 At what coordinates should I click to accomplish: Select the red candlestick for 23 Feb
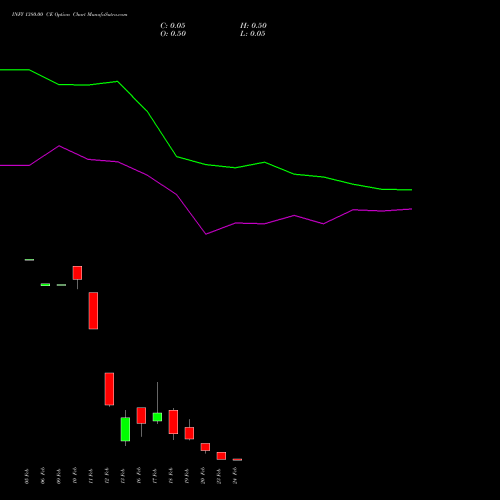pos(221,456)
